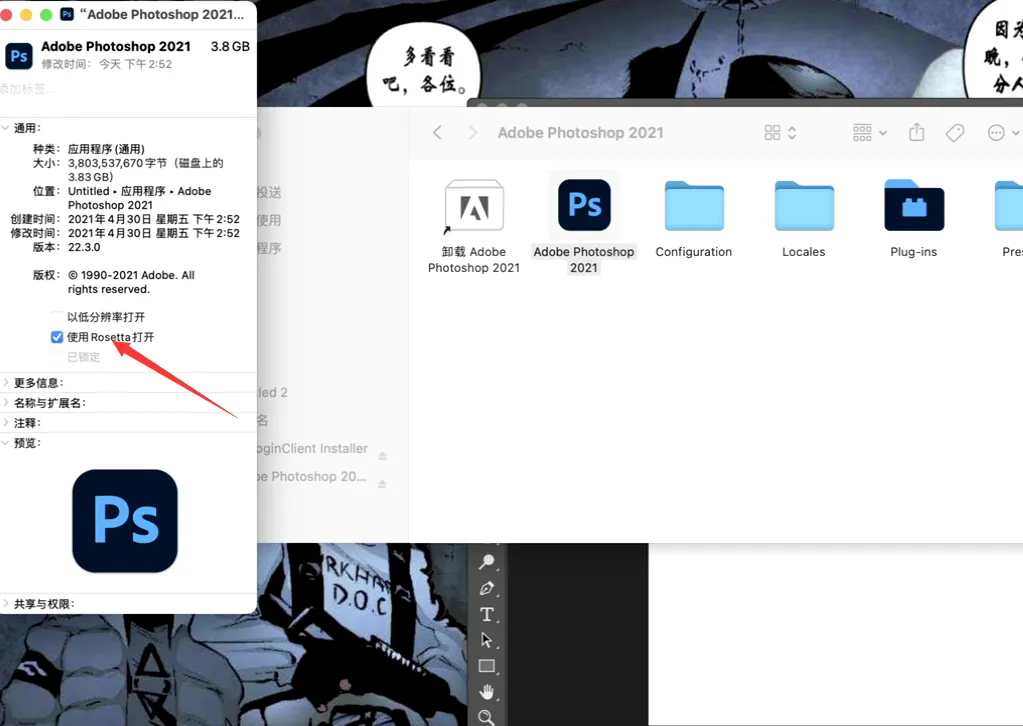
Task: Click the Finder share icon
Action: tap(917, 132)
